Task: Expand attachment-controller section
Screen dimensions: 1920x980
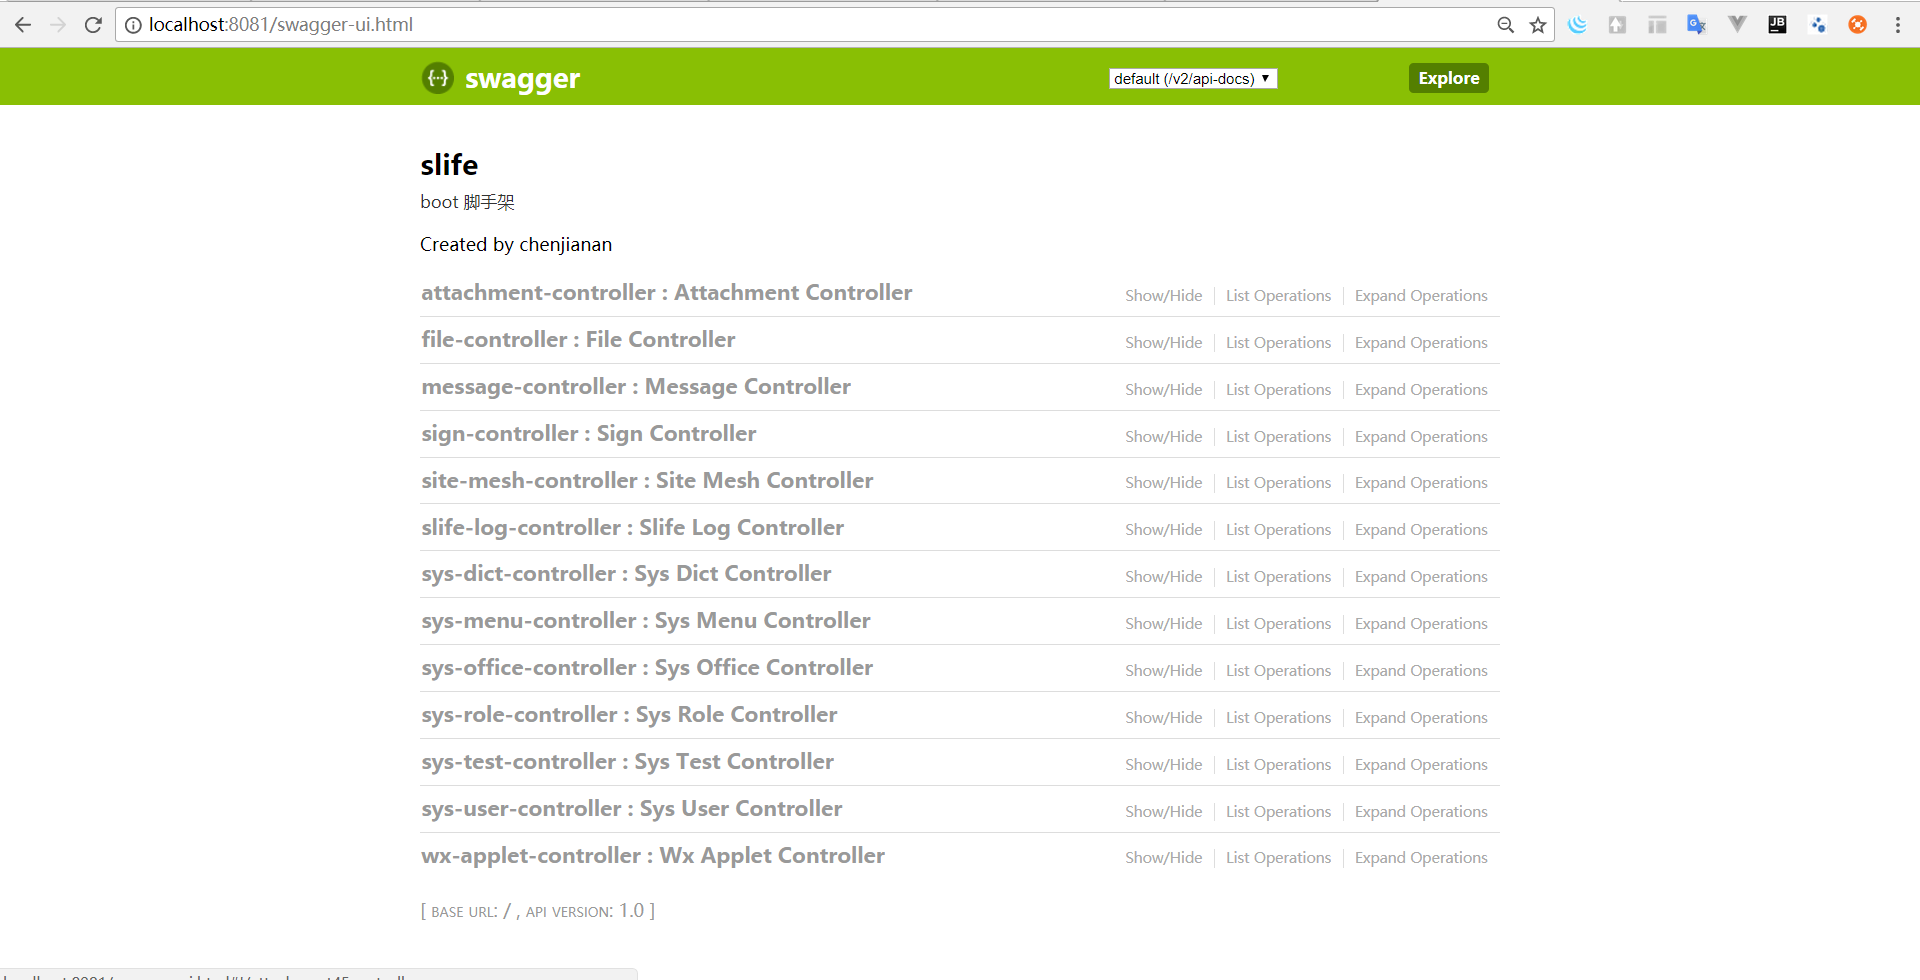Action: [666, 293]
